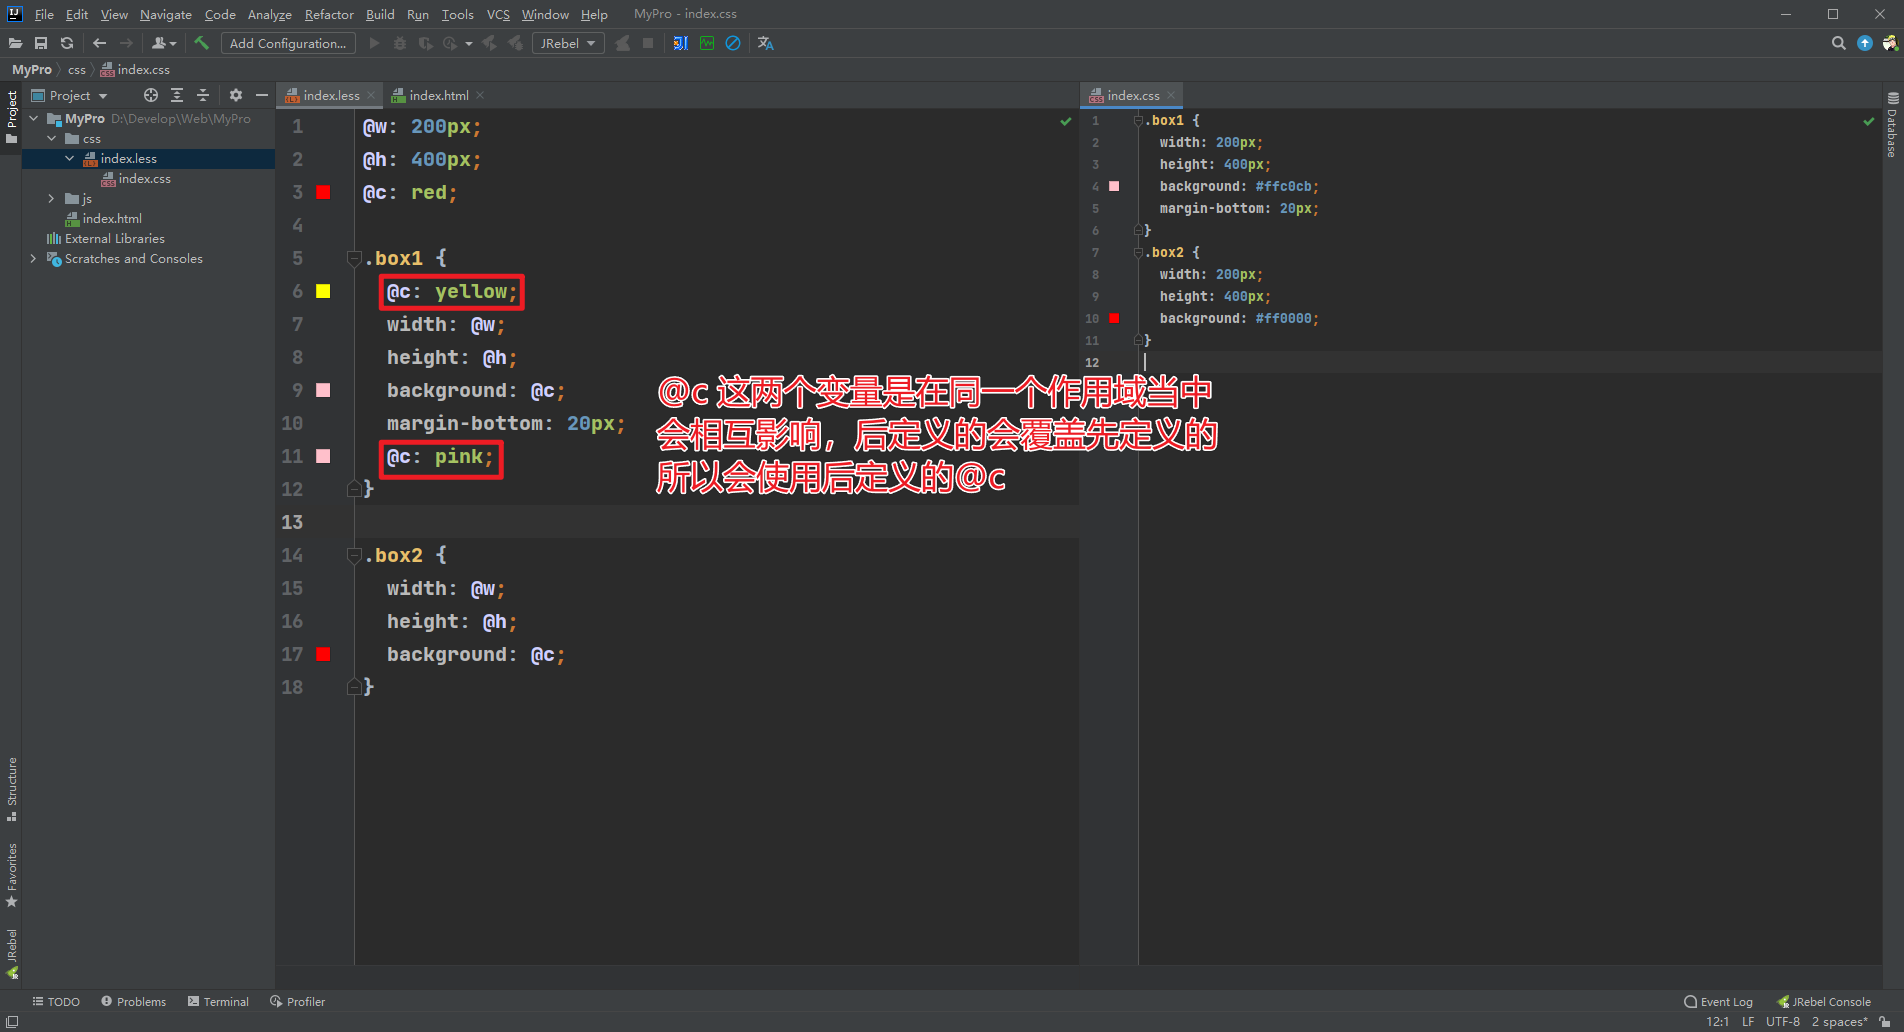Click the Search Everywhere magnifier icon
Viewport: 1904px width, 1032px height.
[1838, 43]
